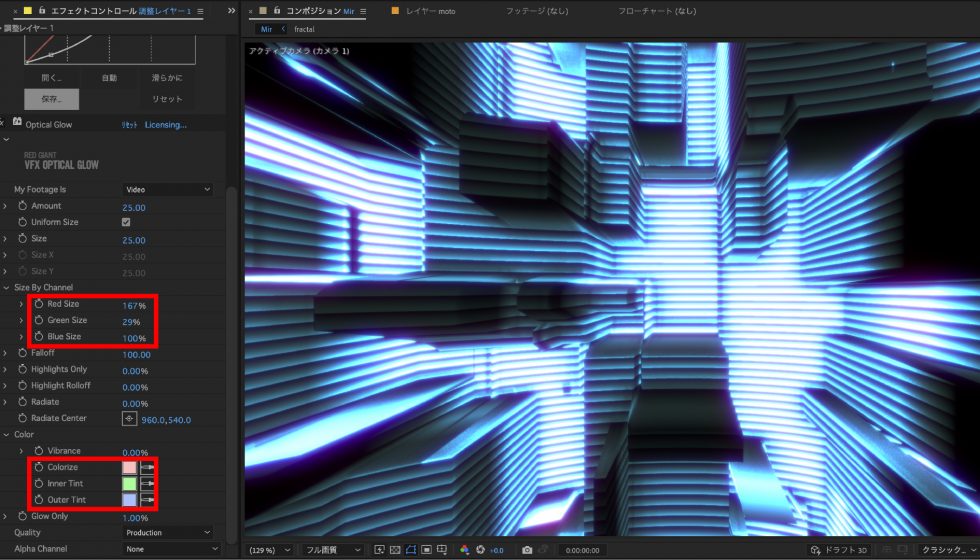Toggle the Draft 3D button
980x560 pixels.
[x=837, y=551]
